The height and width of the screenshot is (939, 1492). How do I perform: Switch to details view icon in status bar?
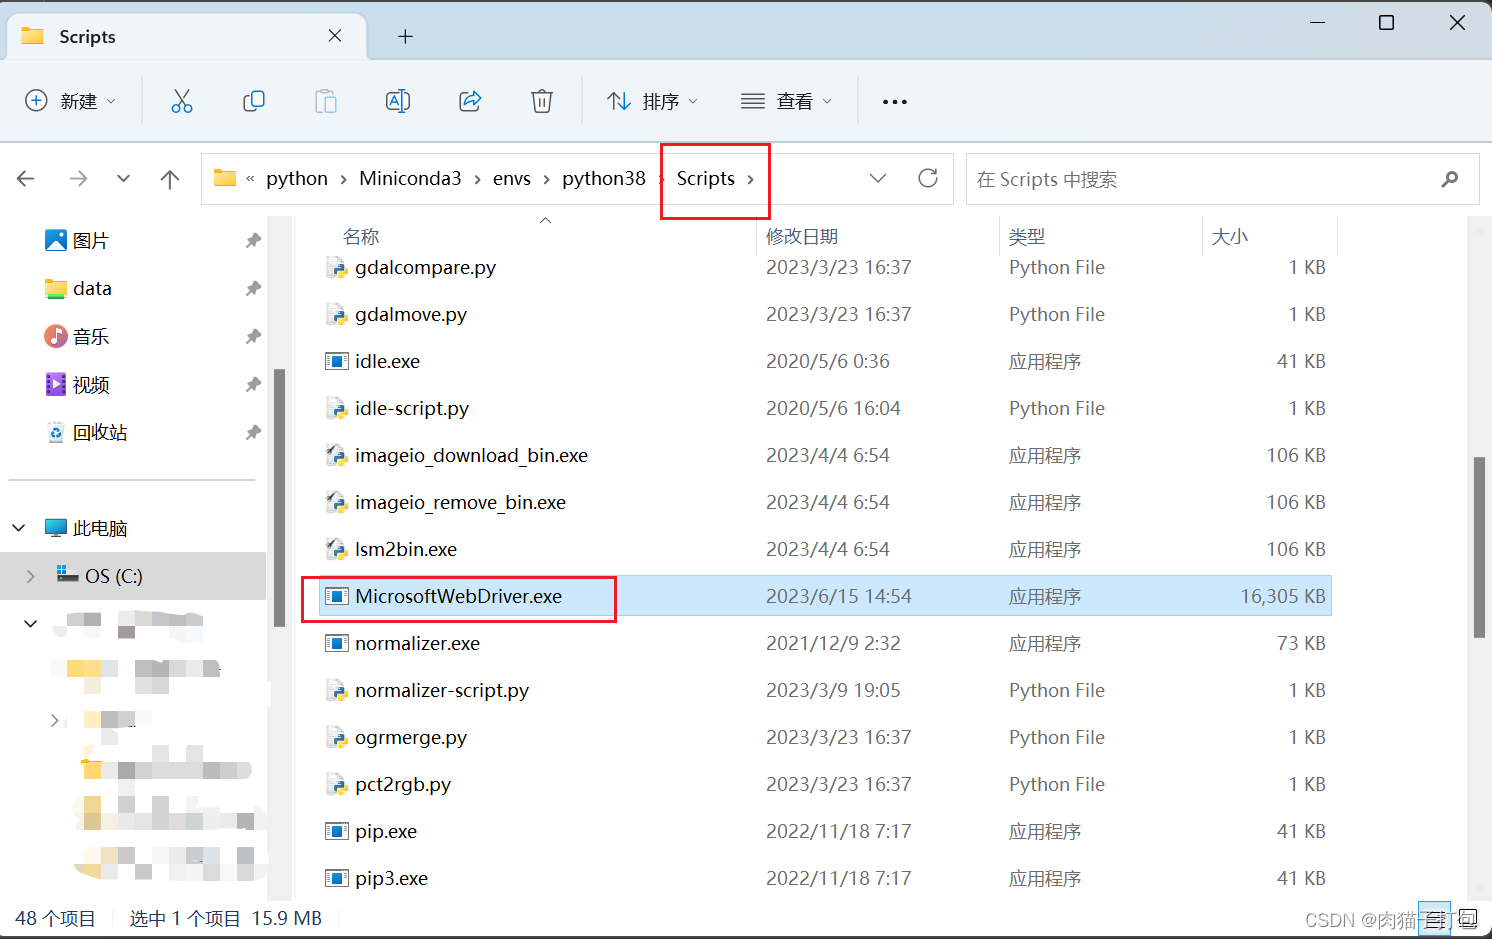coord(1434,918)
